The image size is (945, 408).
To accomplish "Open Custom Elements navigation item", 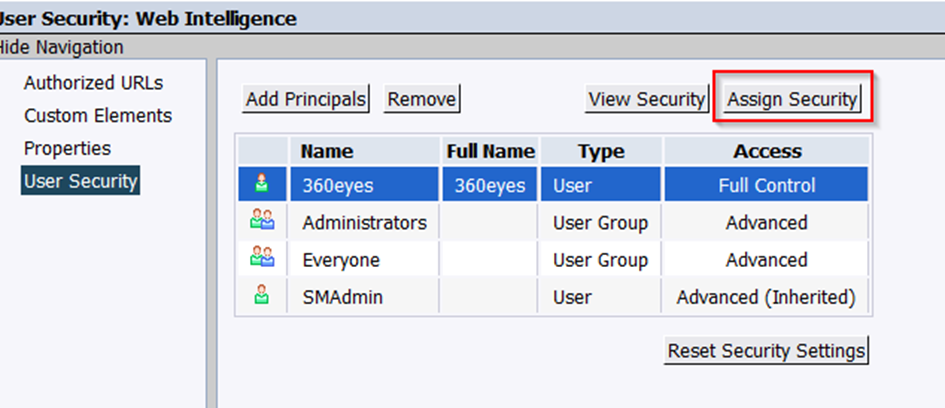I will (98, 115).
